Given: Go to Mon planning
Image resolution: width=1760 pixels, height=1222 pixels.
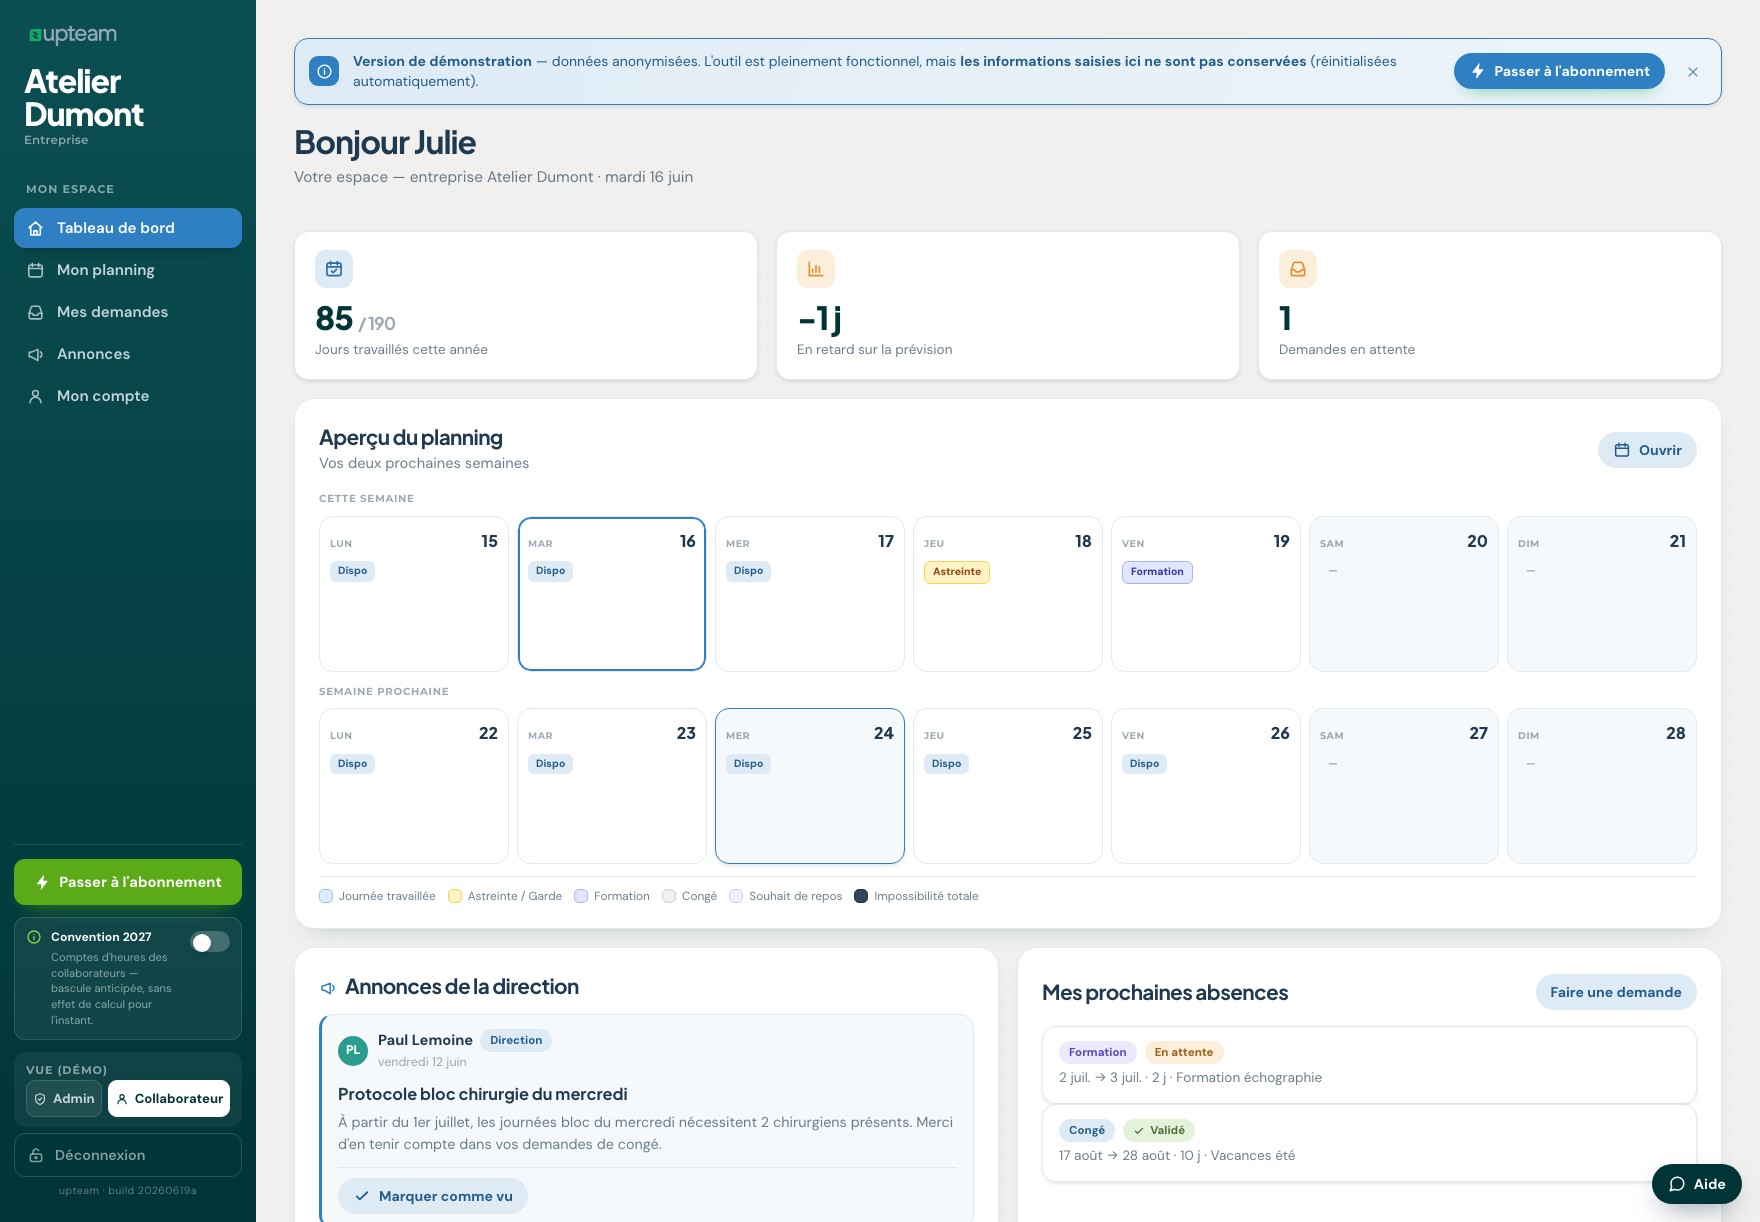Looking at the screenshot, I should 128,270.
